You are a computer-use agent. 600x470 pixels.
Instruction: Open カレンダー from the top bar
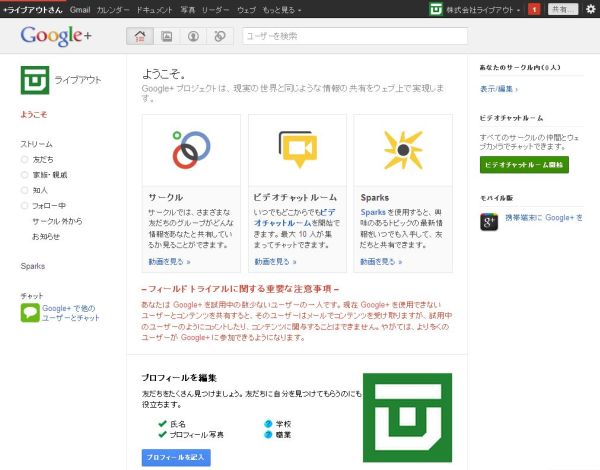click(113, 10)
